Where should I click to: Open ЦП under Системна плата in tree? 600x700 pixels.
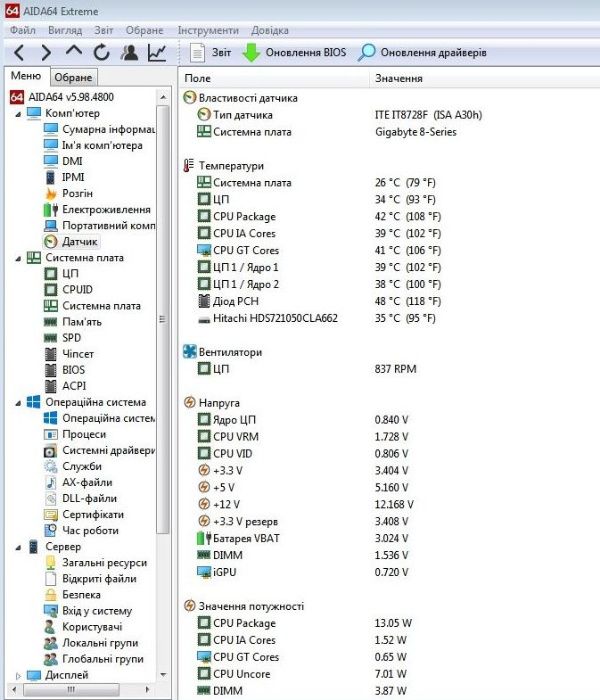click(x=62, y=274)
